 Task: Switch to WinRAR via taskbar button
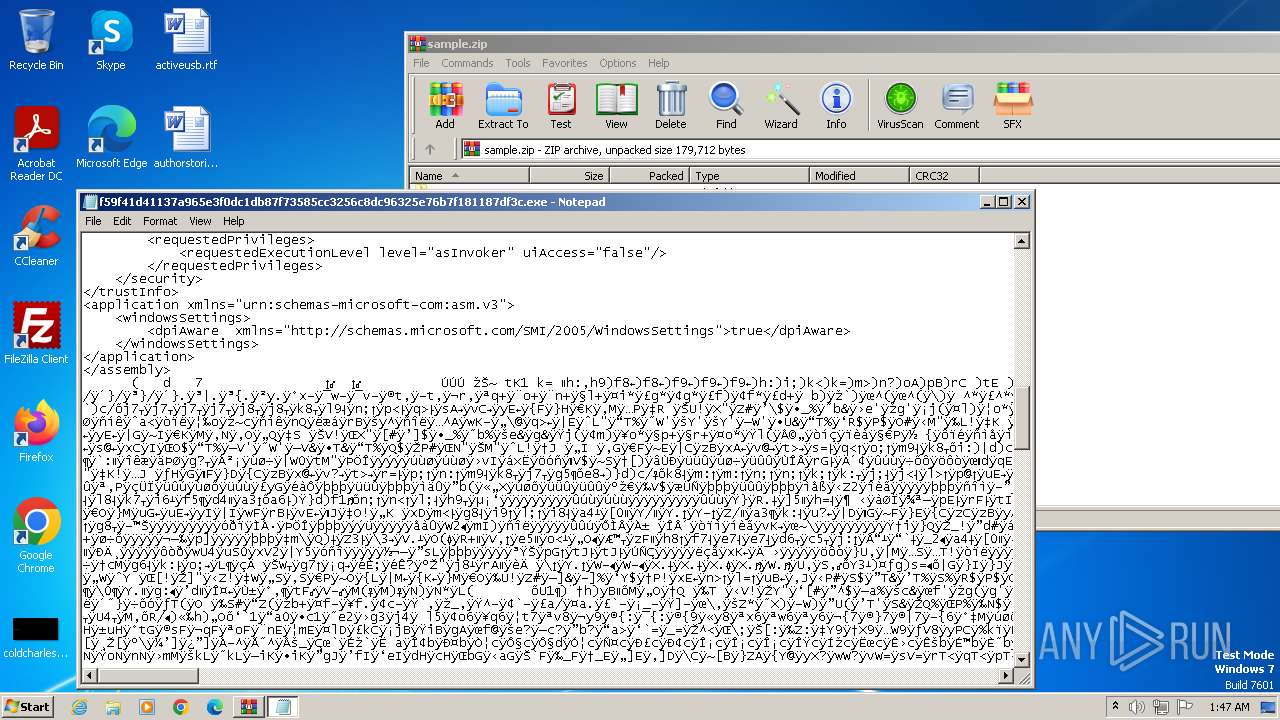coord(248,707)
